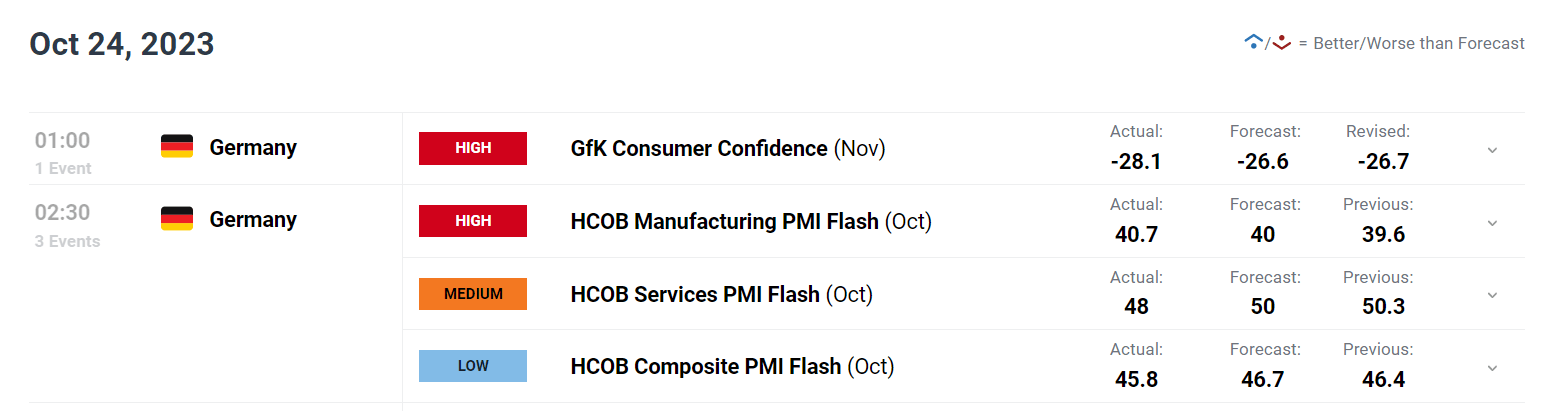The width and height of the screenshot is (1541, 411).
Task: Expand GfK Consumer Confidence row details
Action: [1492, 150]
